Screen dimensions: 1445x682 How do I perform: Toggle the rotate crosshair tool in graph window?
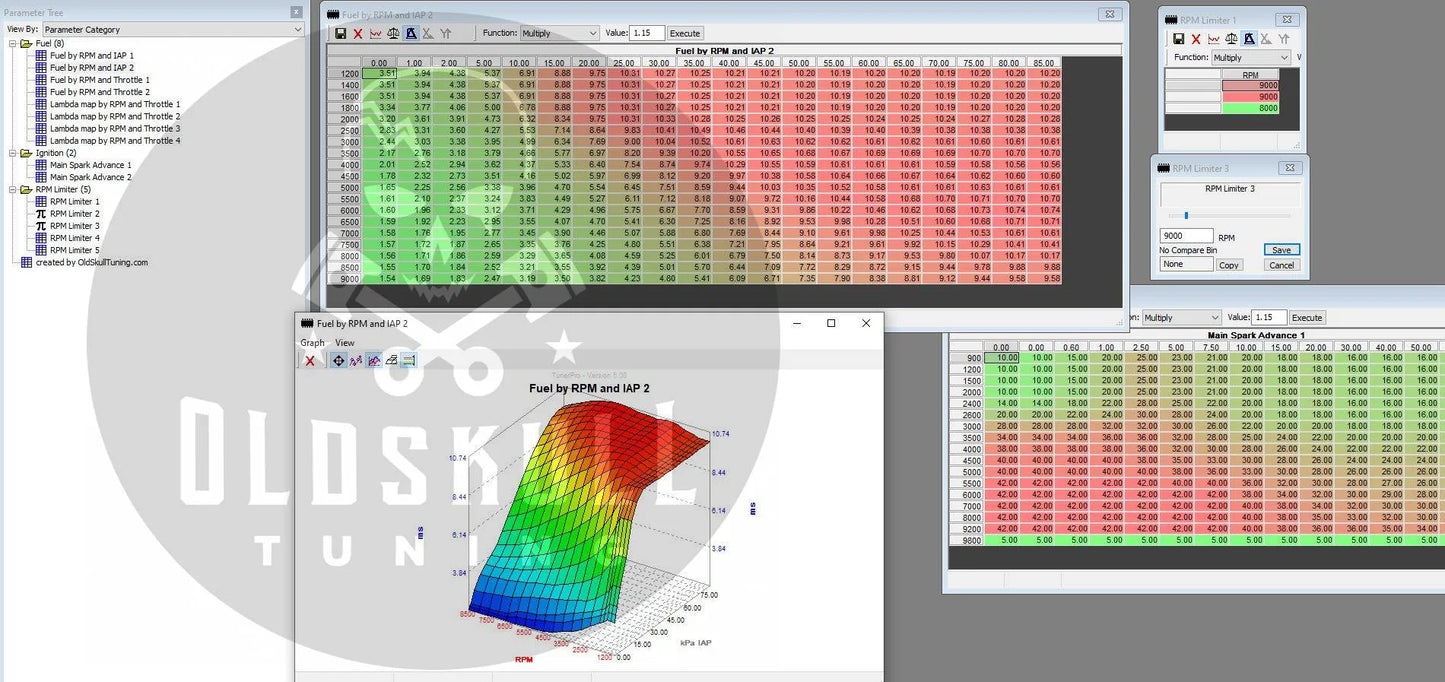click(x=338, y=360)
